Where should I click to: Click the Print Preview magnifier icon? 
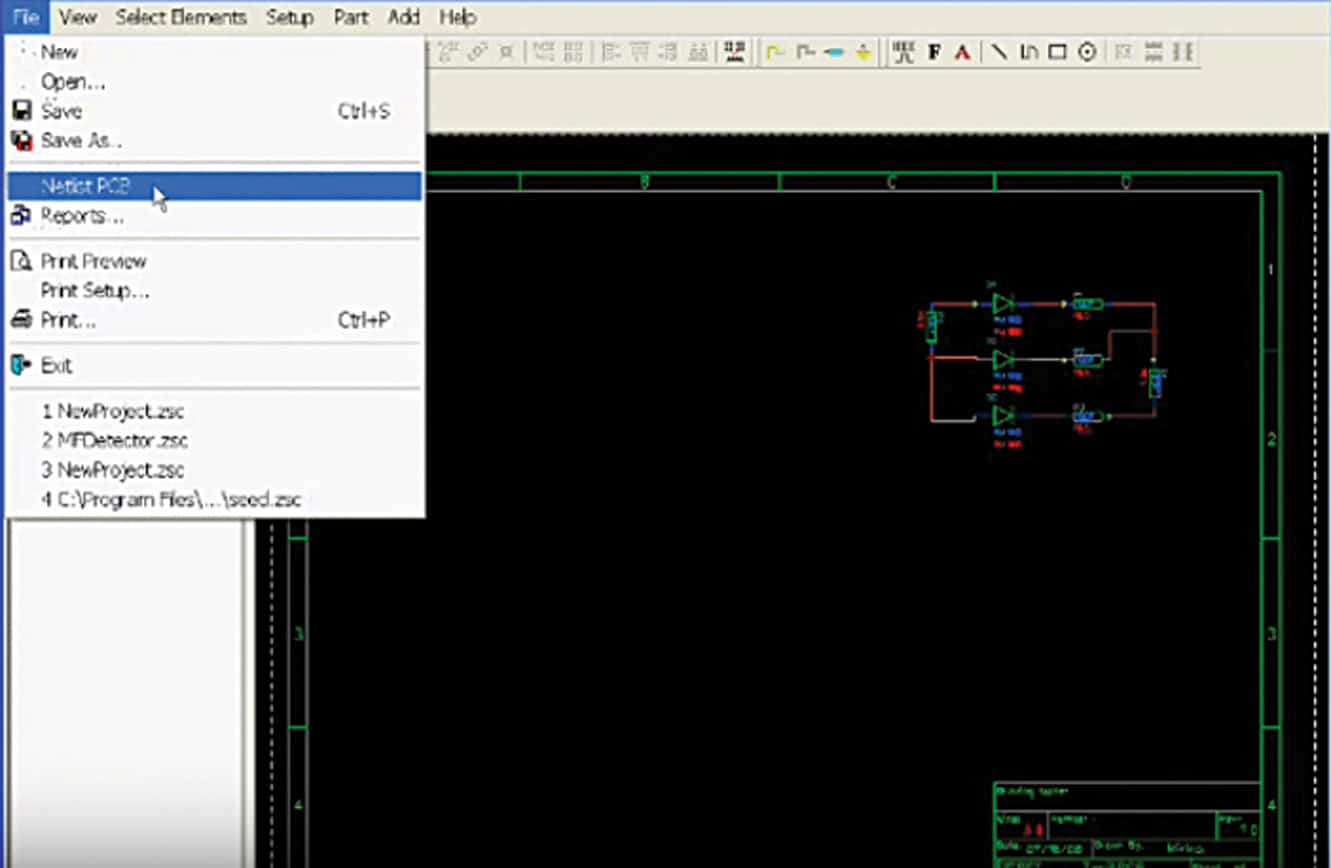click(x=19, y=261)
